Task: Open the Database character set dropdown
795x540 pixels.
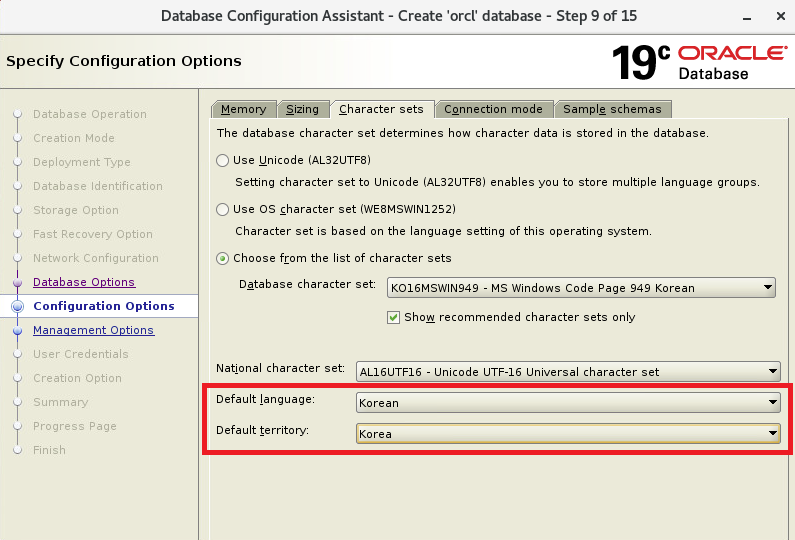Action: tap(581, 287)
